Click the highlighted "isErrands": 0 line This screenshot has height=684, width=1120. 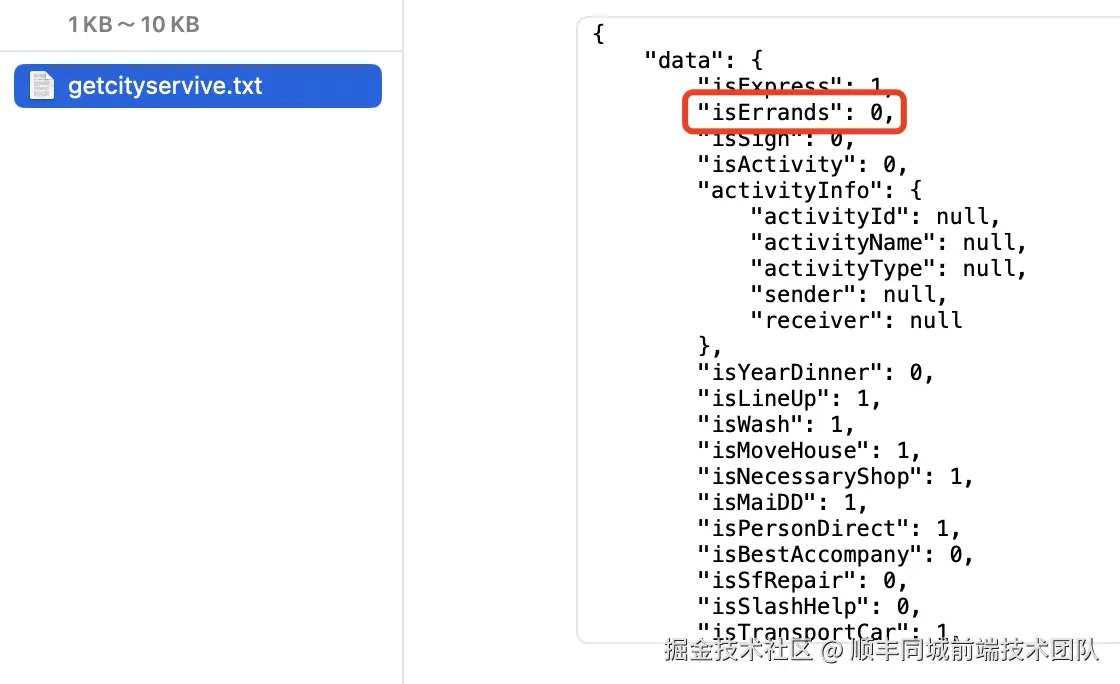pos(795,112)
